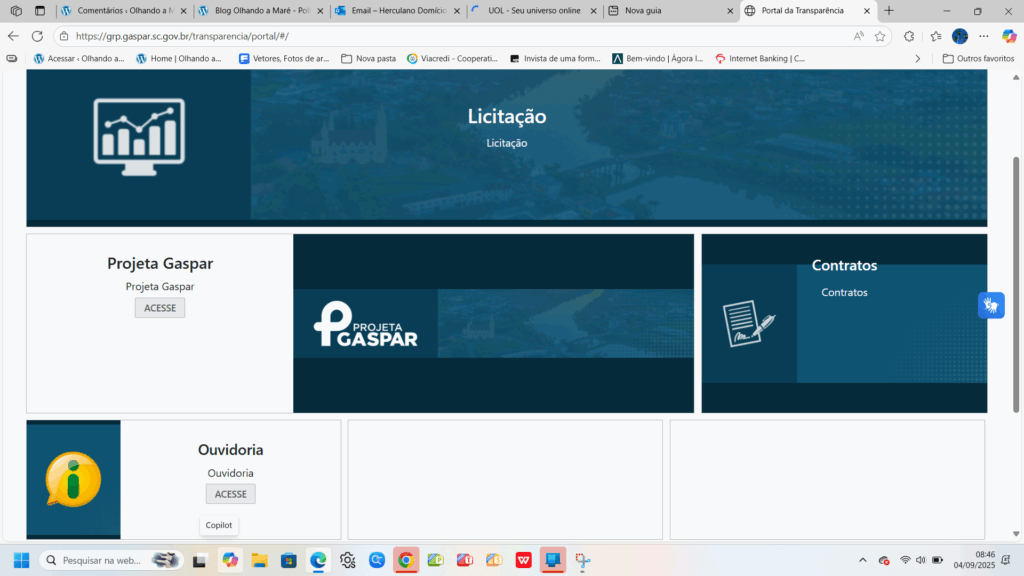Click the Projeta Gaspar banner image
1024x576 pixels.
(493, 324)
